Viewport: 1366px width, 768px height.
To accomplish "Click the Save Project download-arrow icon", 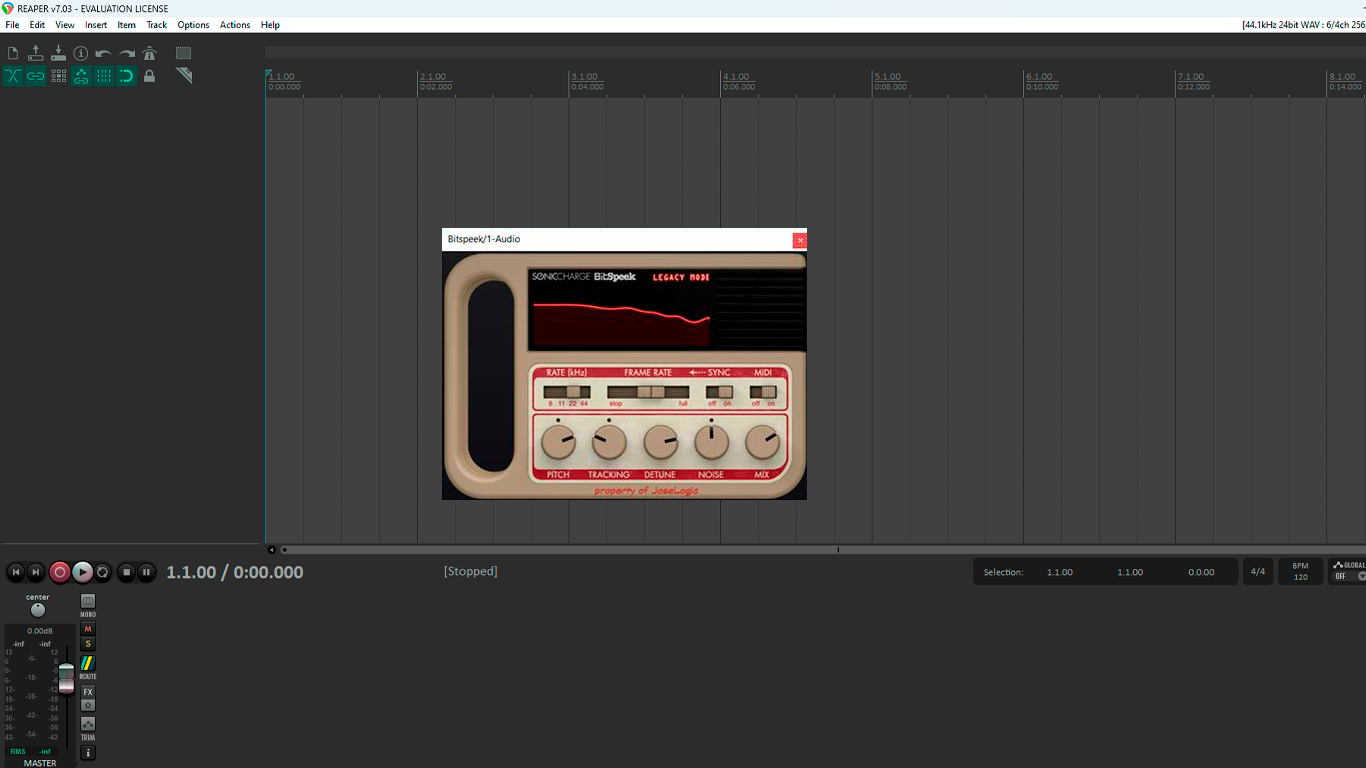I will coord(58,53).
